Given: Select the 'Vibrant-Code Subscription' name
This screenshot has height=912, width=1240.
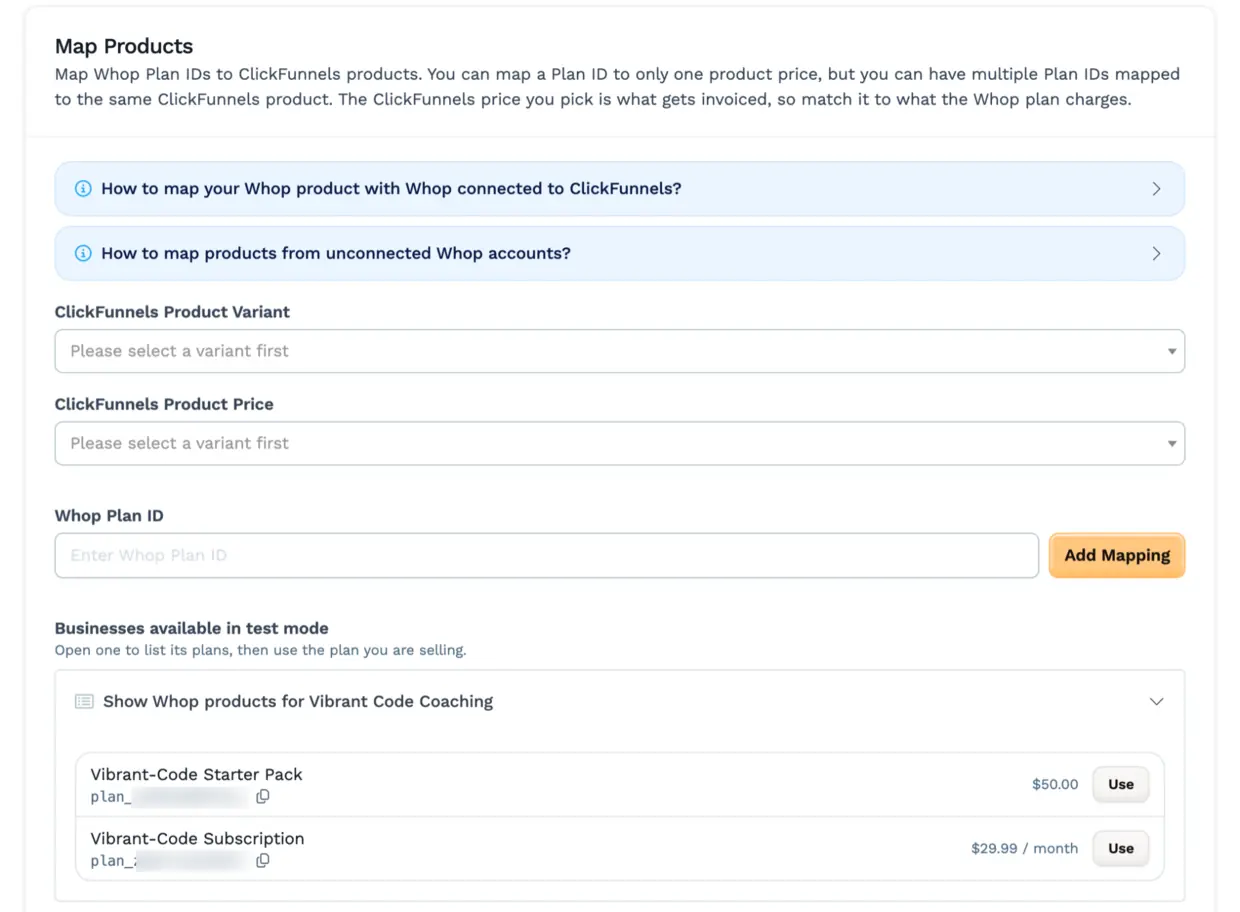Looking at the screenshot, I should tap(197, 838).
